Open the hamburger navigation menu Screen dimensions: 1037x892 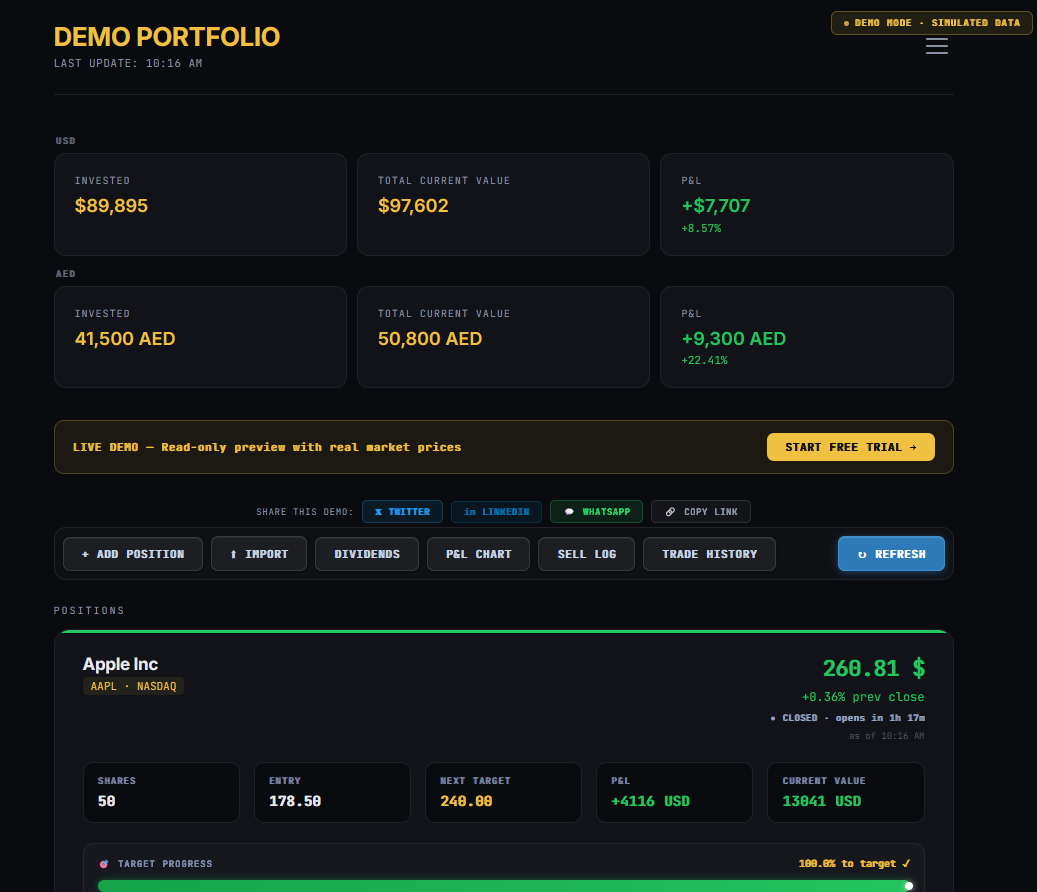click(x=936, y=46)
